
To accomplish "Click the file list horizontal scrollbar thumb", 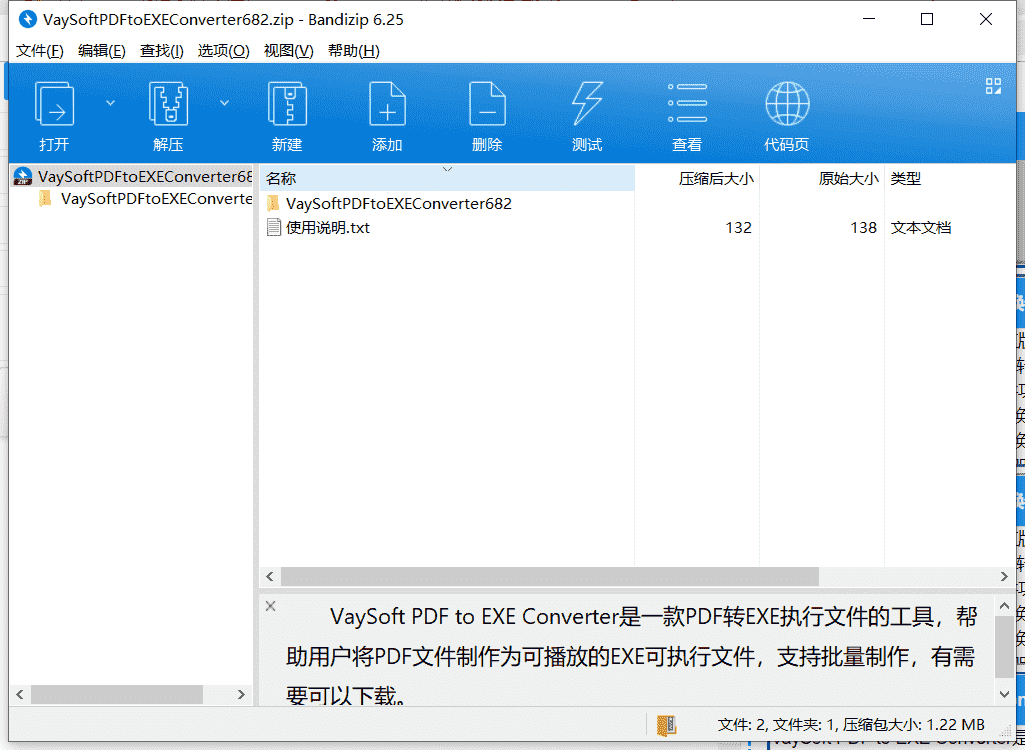I will click(x=549, y=576).
